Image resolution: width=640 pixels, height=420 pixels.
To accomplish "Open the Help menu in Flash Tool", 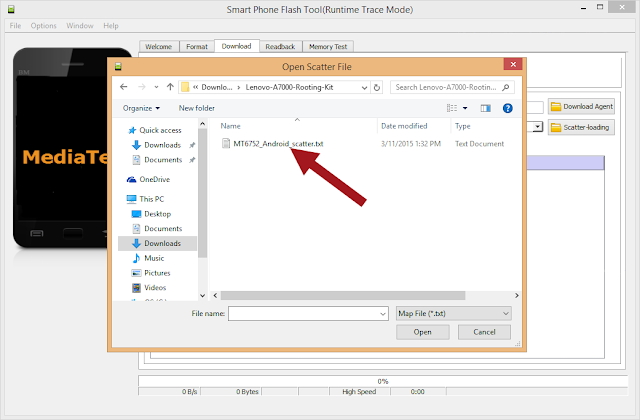I will pyautogui.click(x=111, y=26).
